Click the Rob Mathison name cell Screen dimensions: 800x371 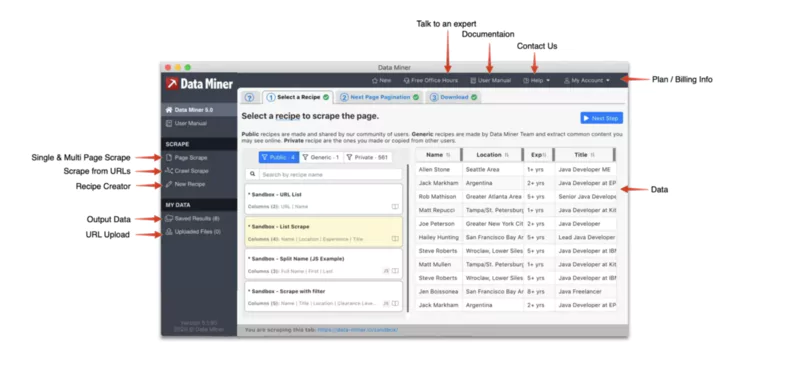coord(439,196)
